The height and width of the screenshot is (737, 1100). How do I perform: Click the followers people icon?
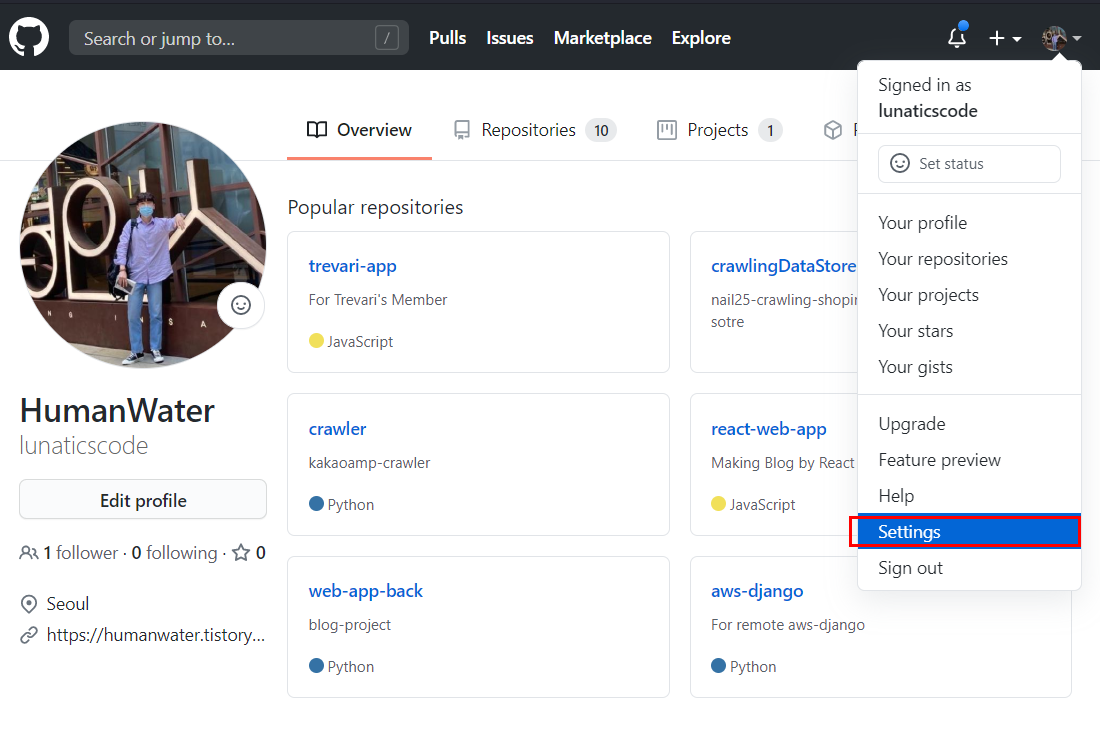[x=29, y=553]
